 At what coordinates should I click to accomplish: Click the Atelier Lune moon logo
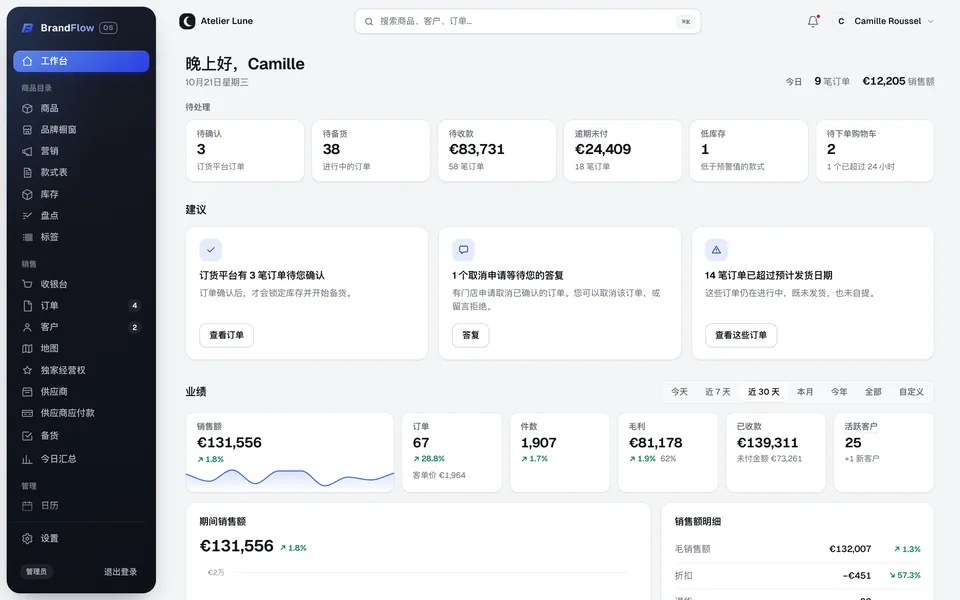tap(187, 21)
